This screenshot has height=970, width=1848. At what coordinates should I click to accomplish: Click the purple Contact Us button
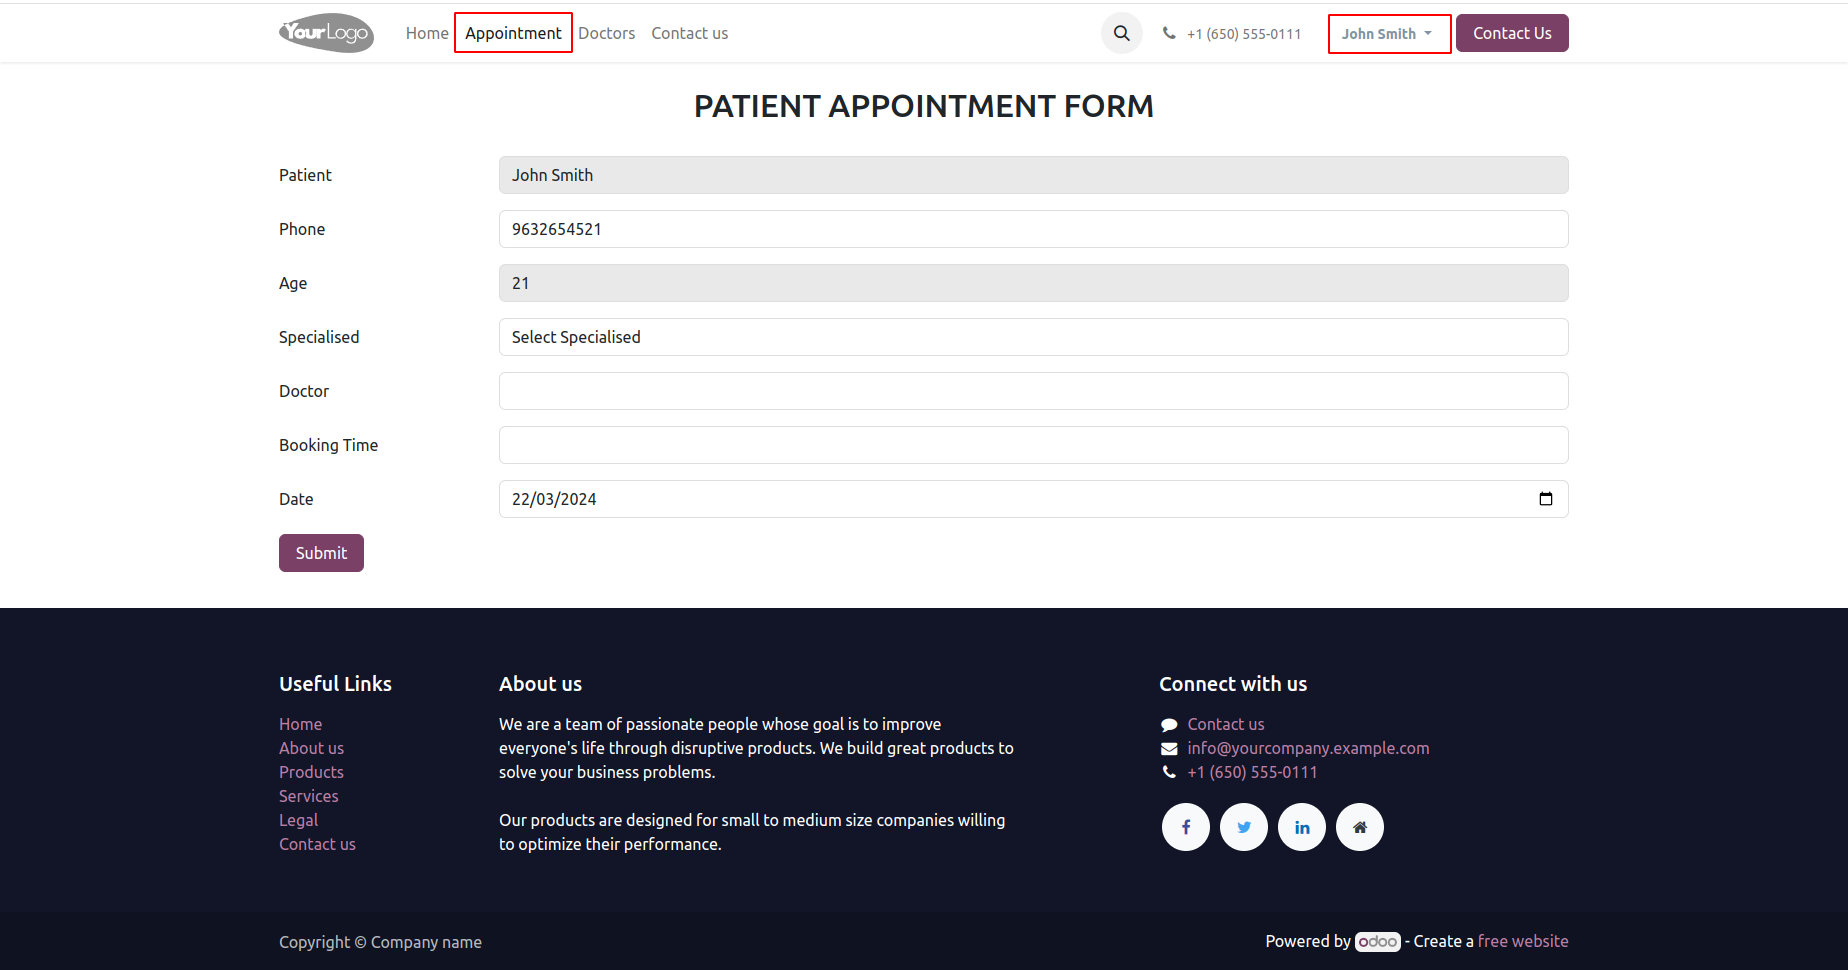[x=1512, y=33]
